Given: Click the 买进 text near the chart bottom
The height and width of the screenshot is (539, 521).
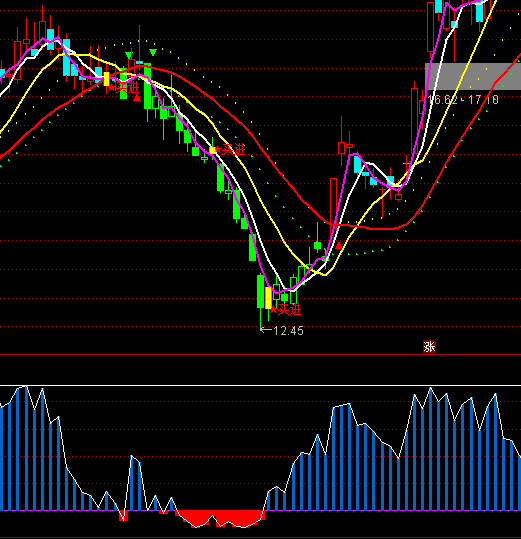Looking at the screenshot, I should coord(289,310).
